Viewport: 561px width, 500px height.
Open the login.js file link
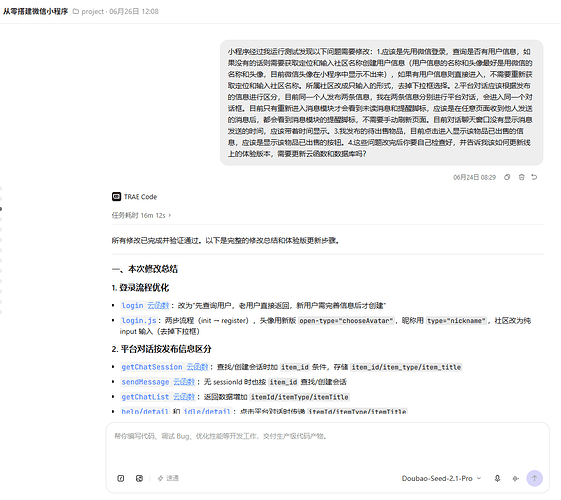click(139, 320)
